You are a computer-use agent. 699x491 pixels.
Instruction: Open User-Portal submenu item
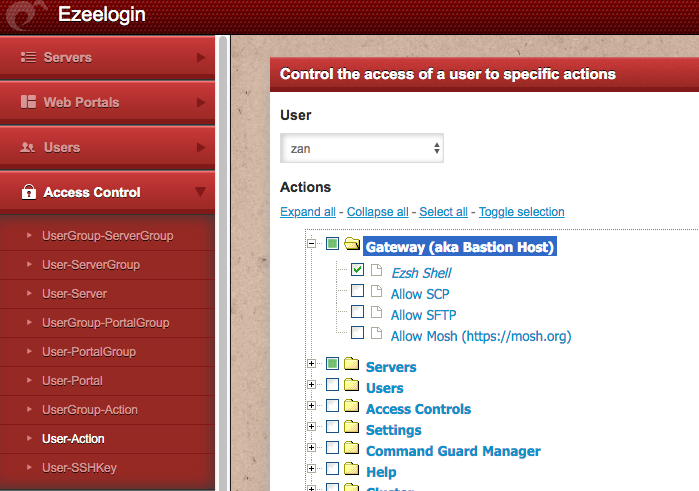click(x=107, y=380)
